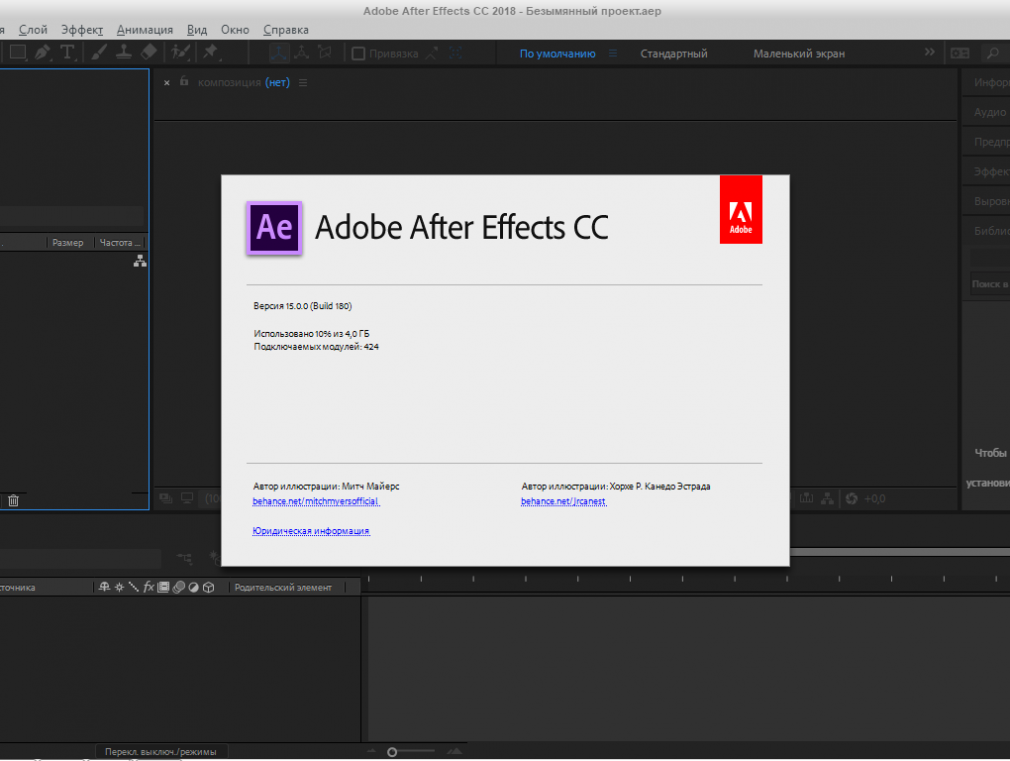Select the Rectangle shape tool
This screenshot has height=761, width=1010.
point(17,53)
